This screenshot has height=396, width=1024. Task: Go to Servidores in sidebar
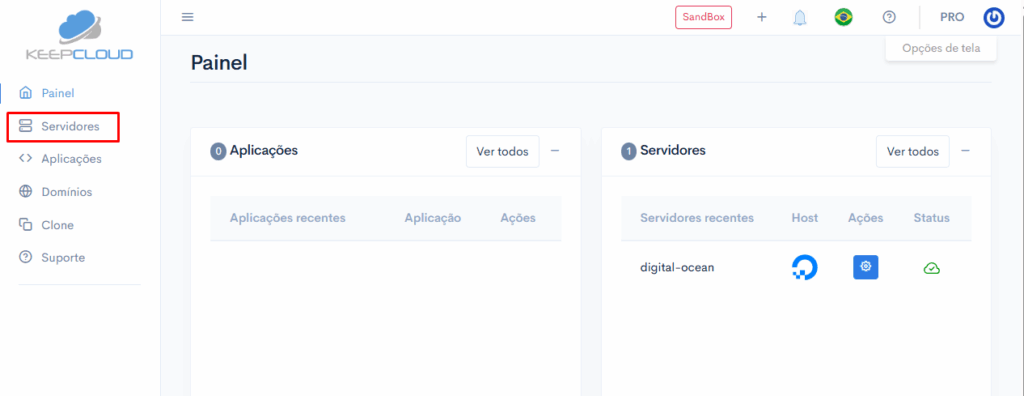point(71,126)
